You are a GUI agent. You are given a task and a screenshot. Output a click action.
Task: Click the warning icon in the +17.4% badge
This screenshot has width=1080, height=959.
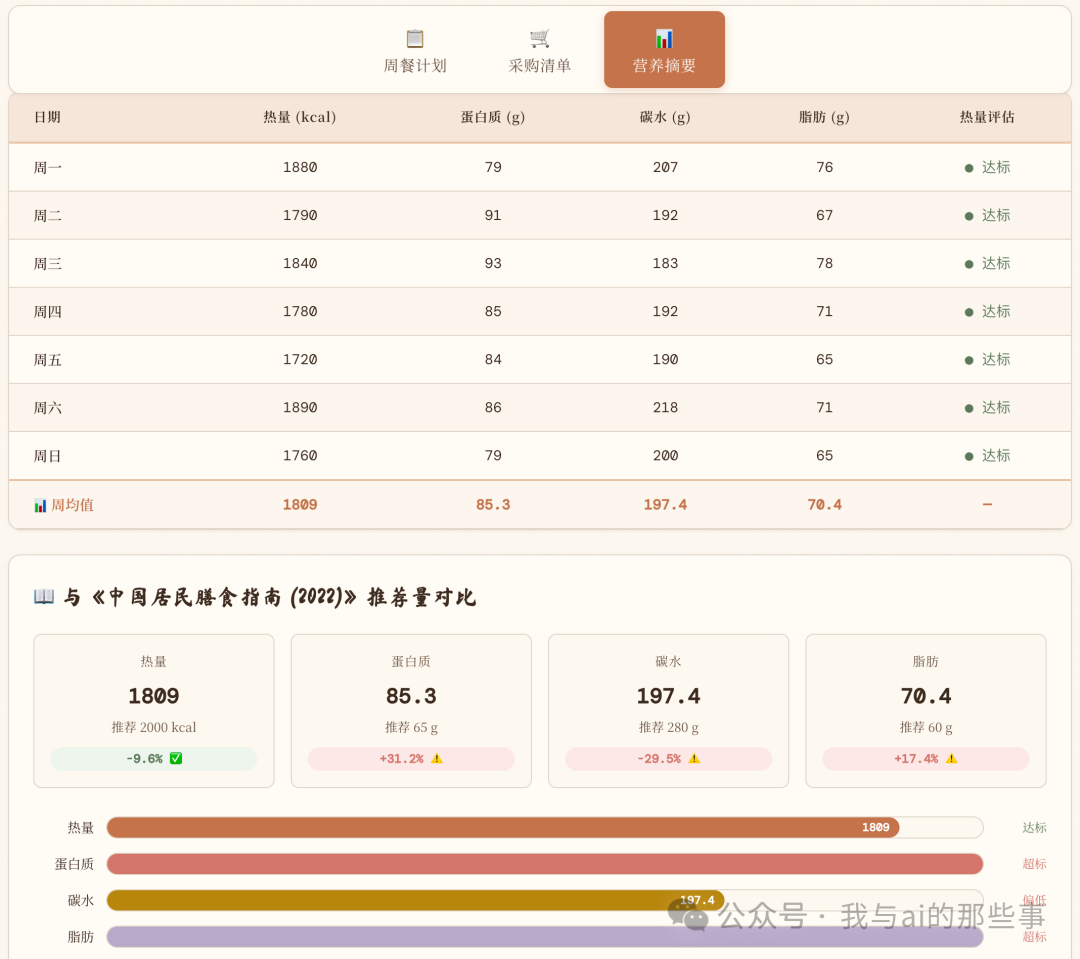[951, 759]
